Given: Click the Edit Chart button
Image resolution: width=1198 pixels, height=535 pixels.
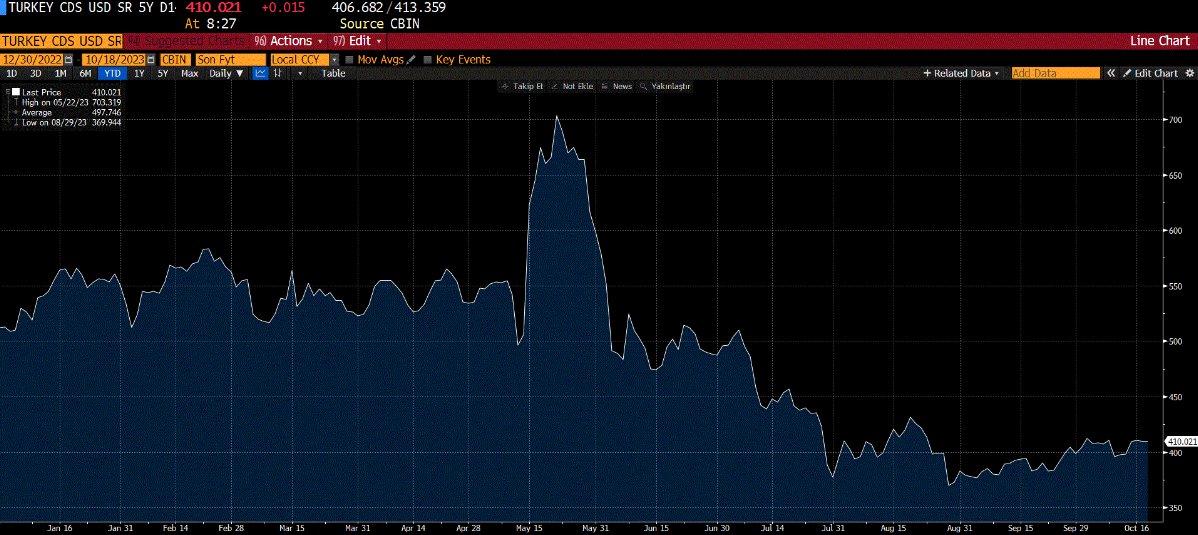Looking at the screenshot, I should pyautogui.click(x=1150, y=73).
